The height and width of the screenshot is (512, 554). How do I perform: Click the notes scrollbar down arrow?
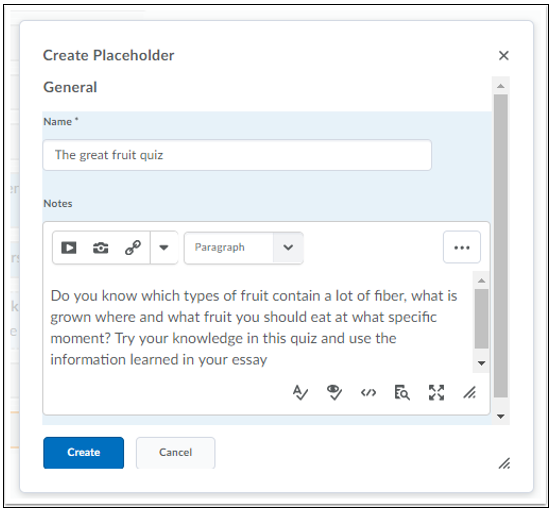click(x=481, y=363)
